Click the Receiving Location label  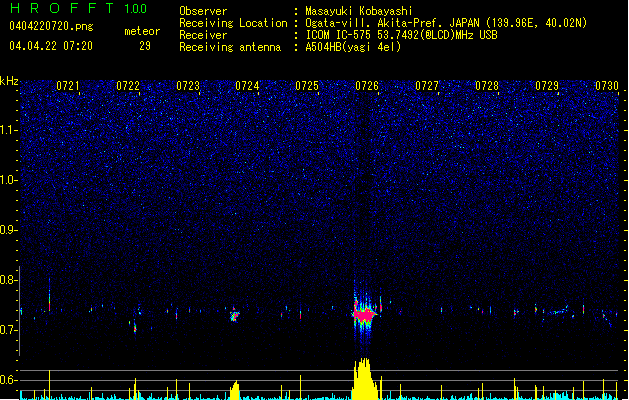[x=233, y=23]
